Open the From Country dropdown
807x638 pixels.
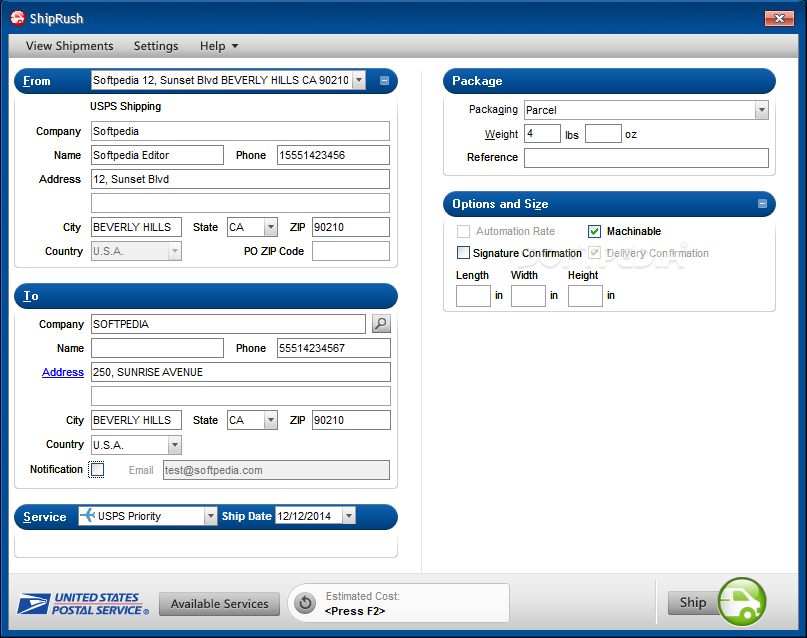175,251
